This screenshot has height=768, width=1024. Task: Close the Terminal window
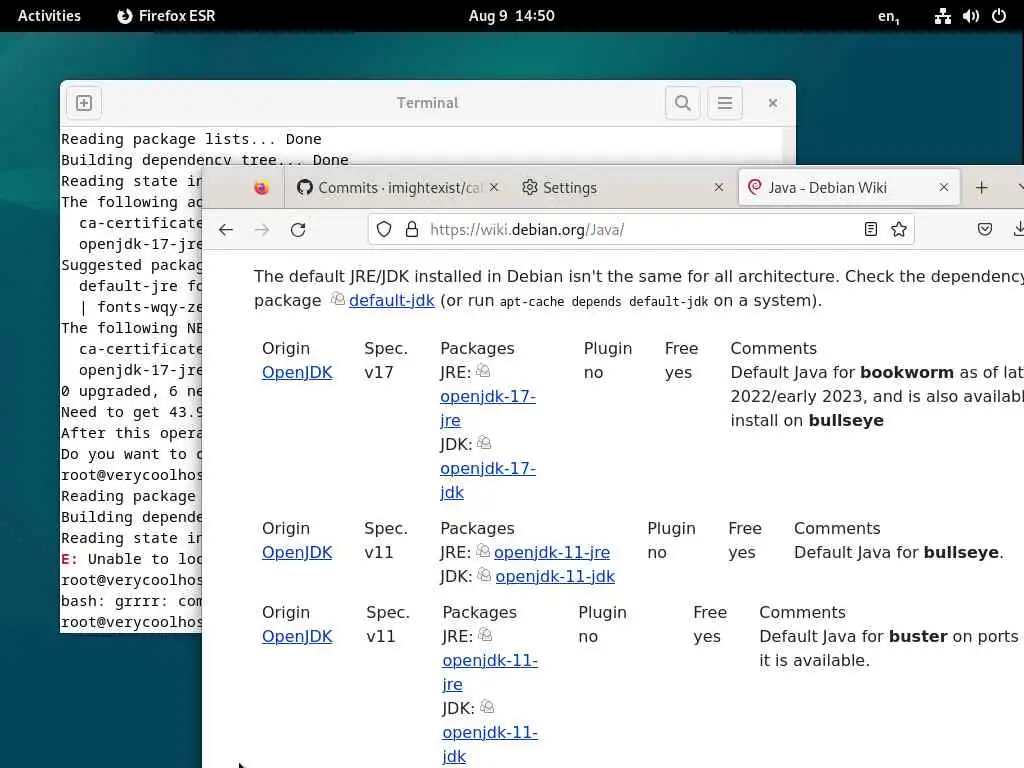click(x=773, y=103)
